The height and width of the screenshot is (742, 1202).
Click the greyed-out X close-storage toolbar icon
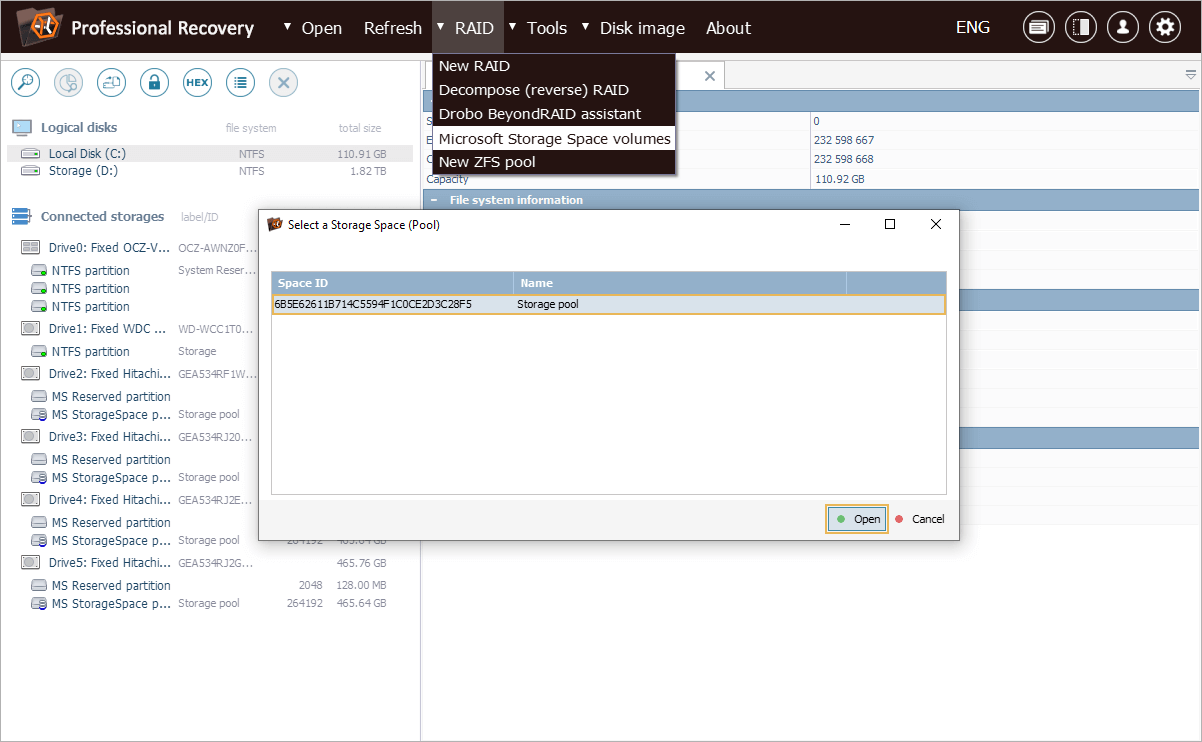[x=283, y=83]
